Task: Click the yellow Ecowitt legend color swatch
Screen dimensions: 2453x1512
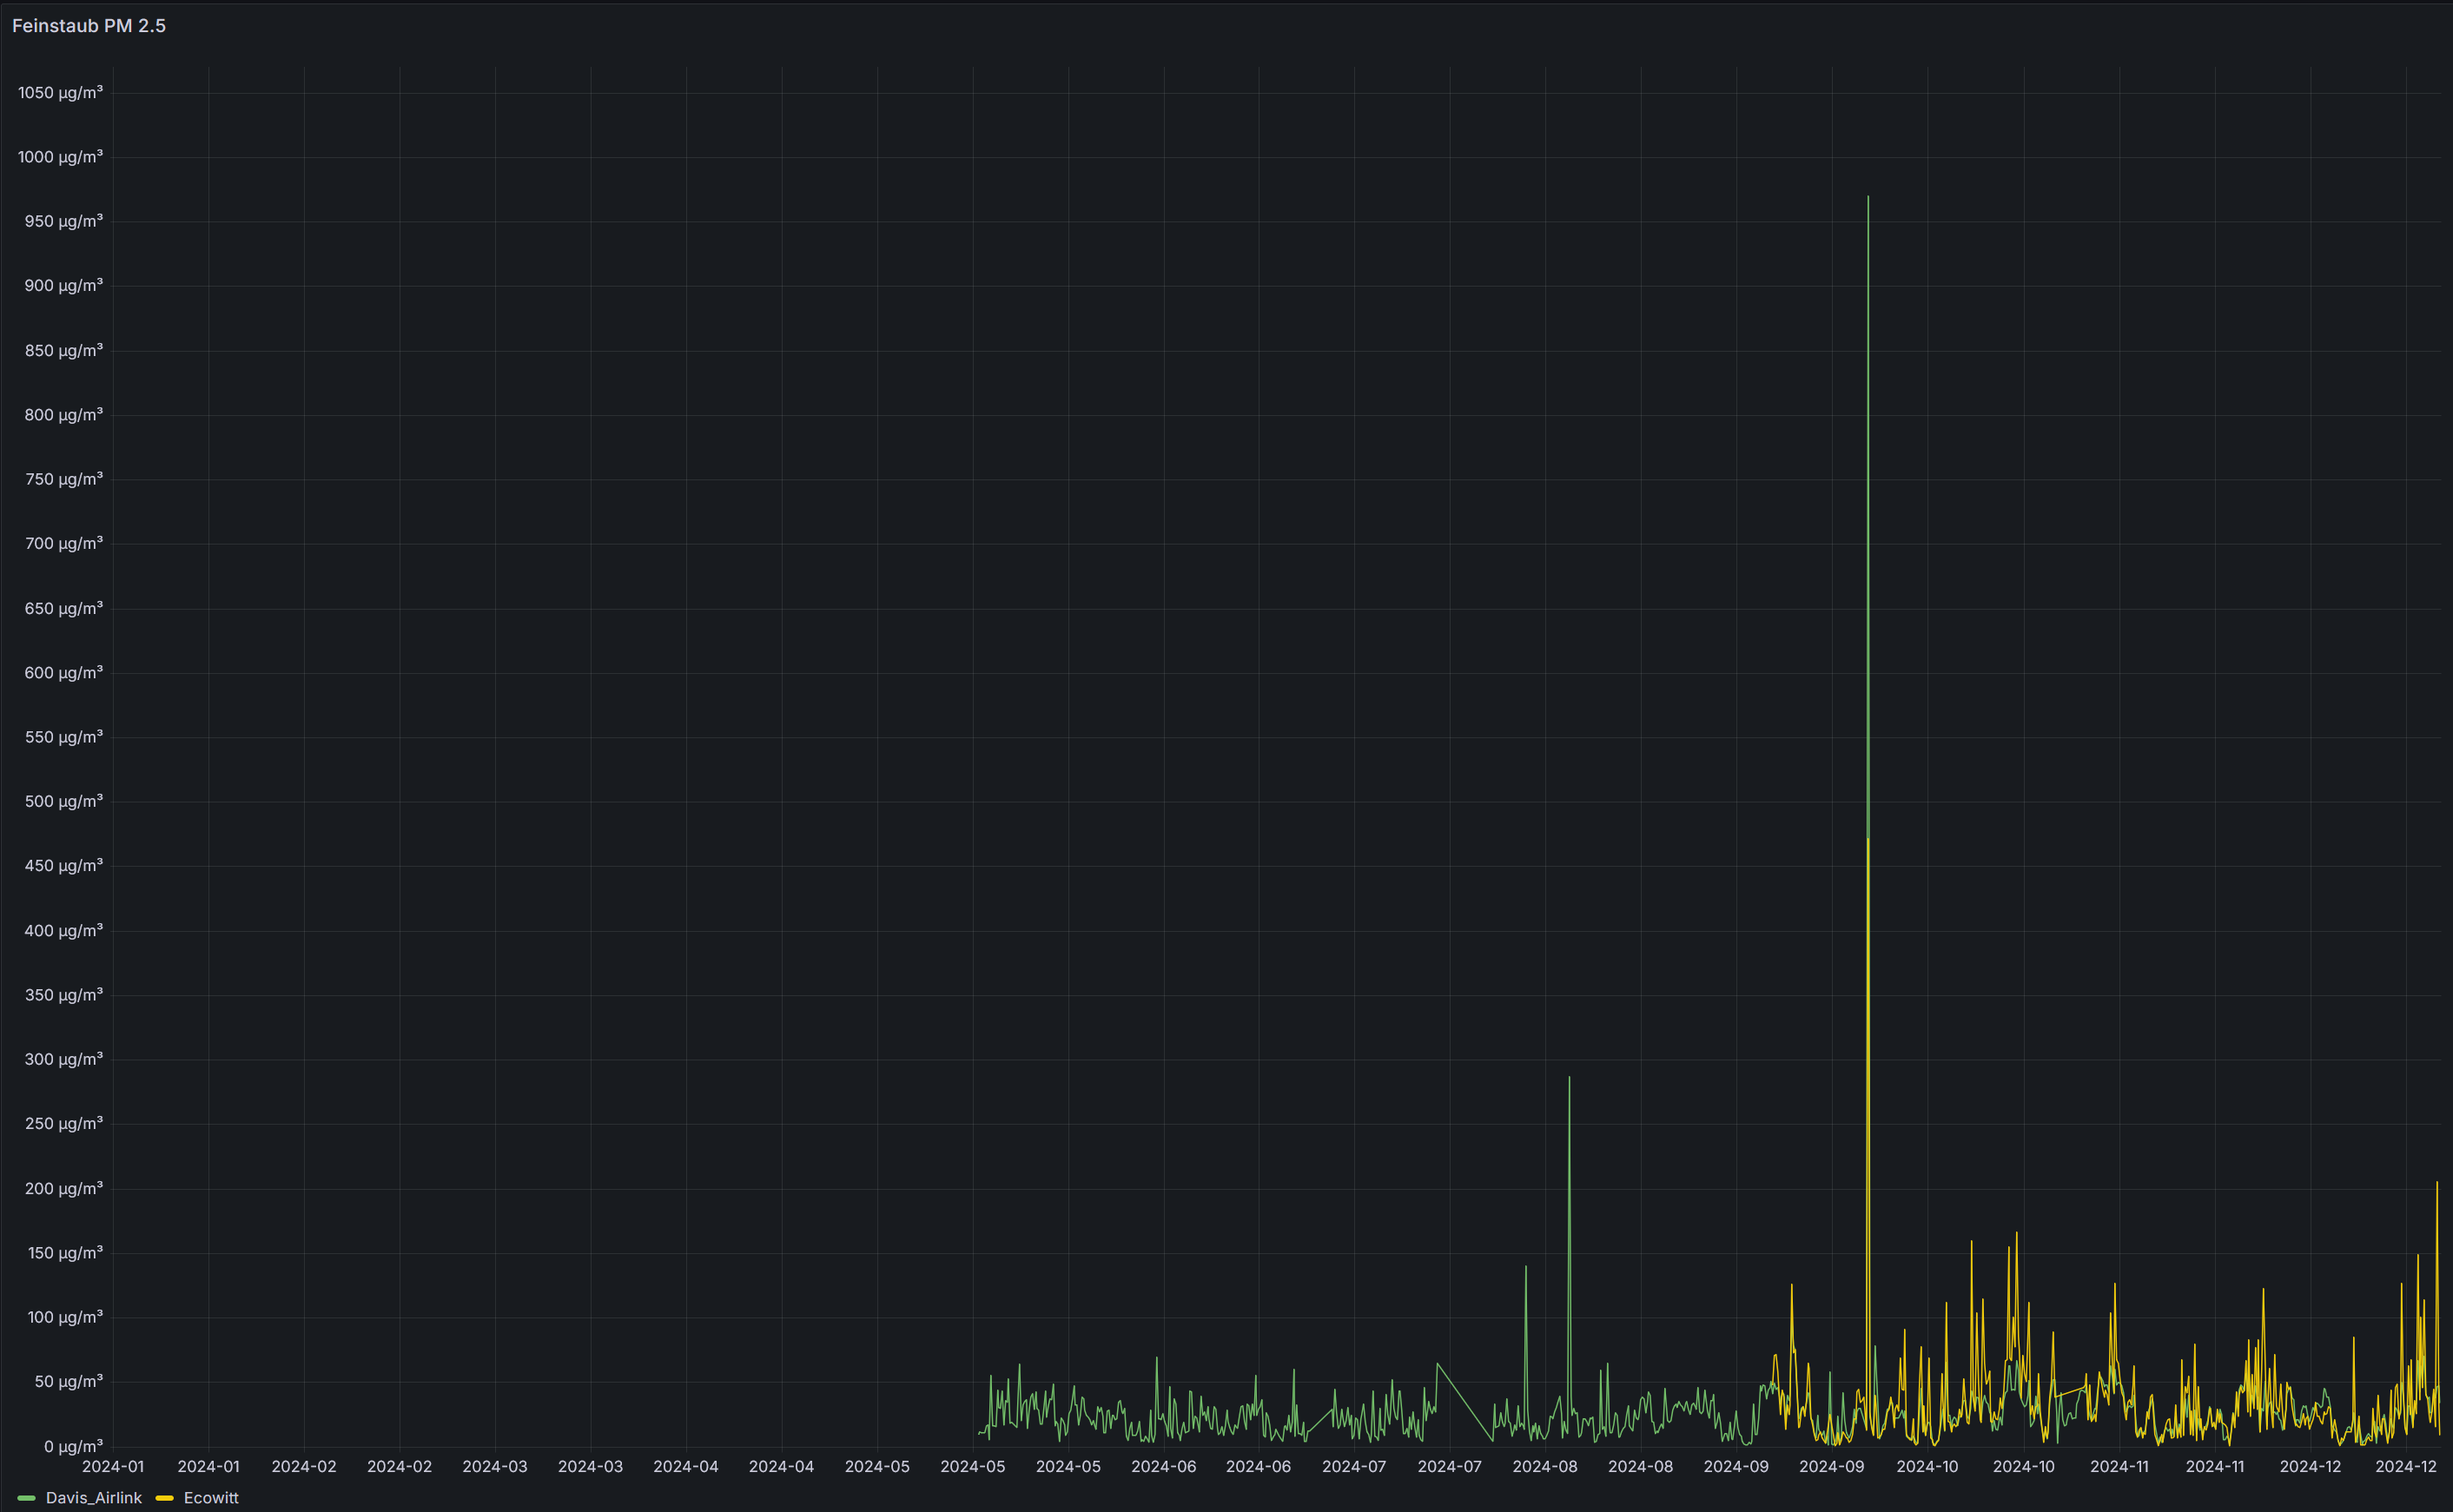Action: pyautogui.click(x=165, y=1498)
